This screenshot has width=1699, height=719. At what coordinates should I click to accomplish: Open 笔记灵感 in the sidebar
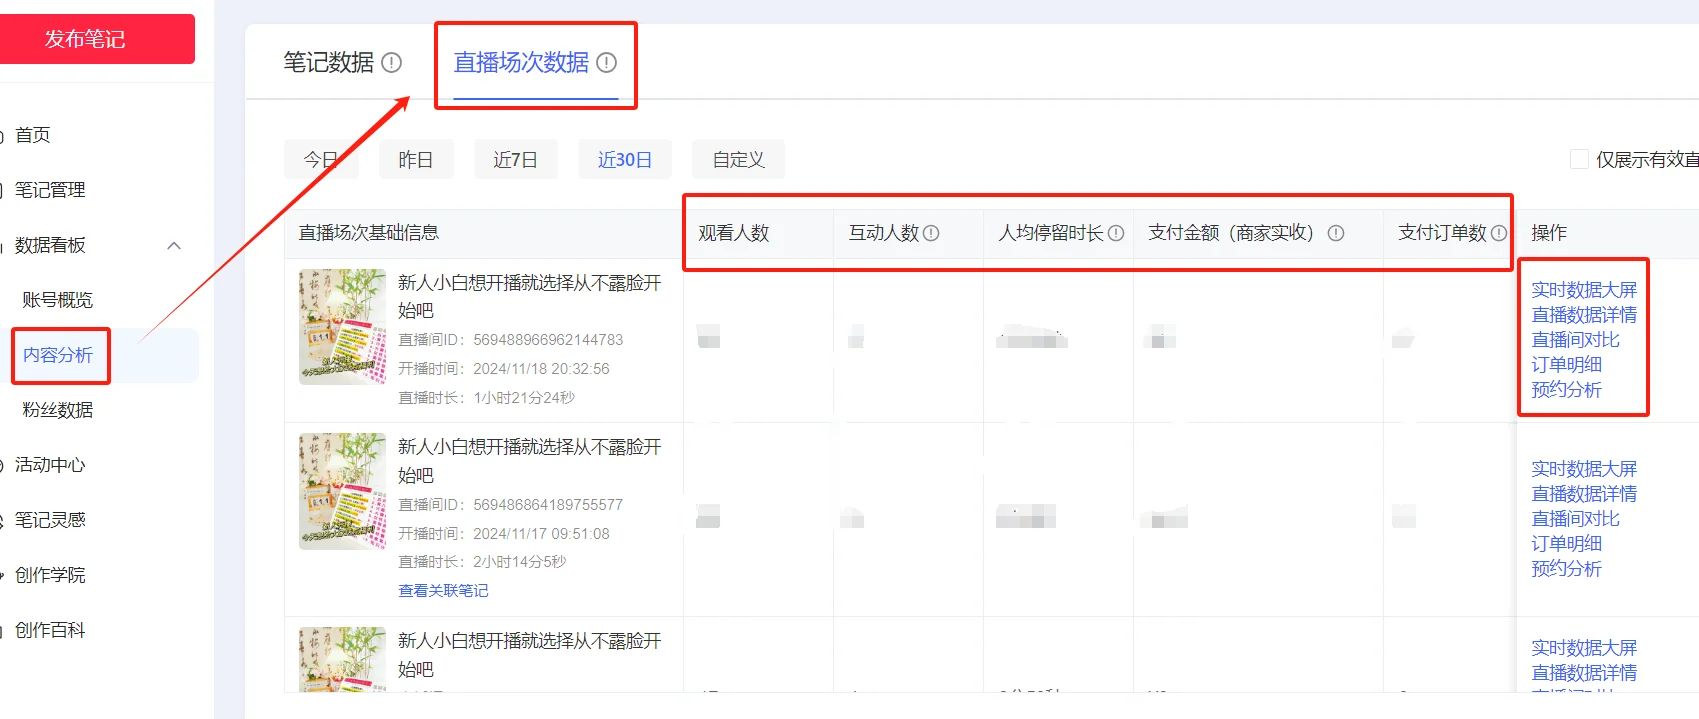click(50, 520)
